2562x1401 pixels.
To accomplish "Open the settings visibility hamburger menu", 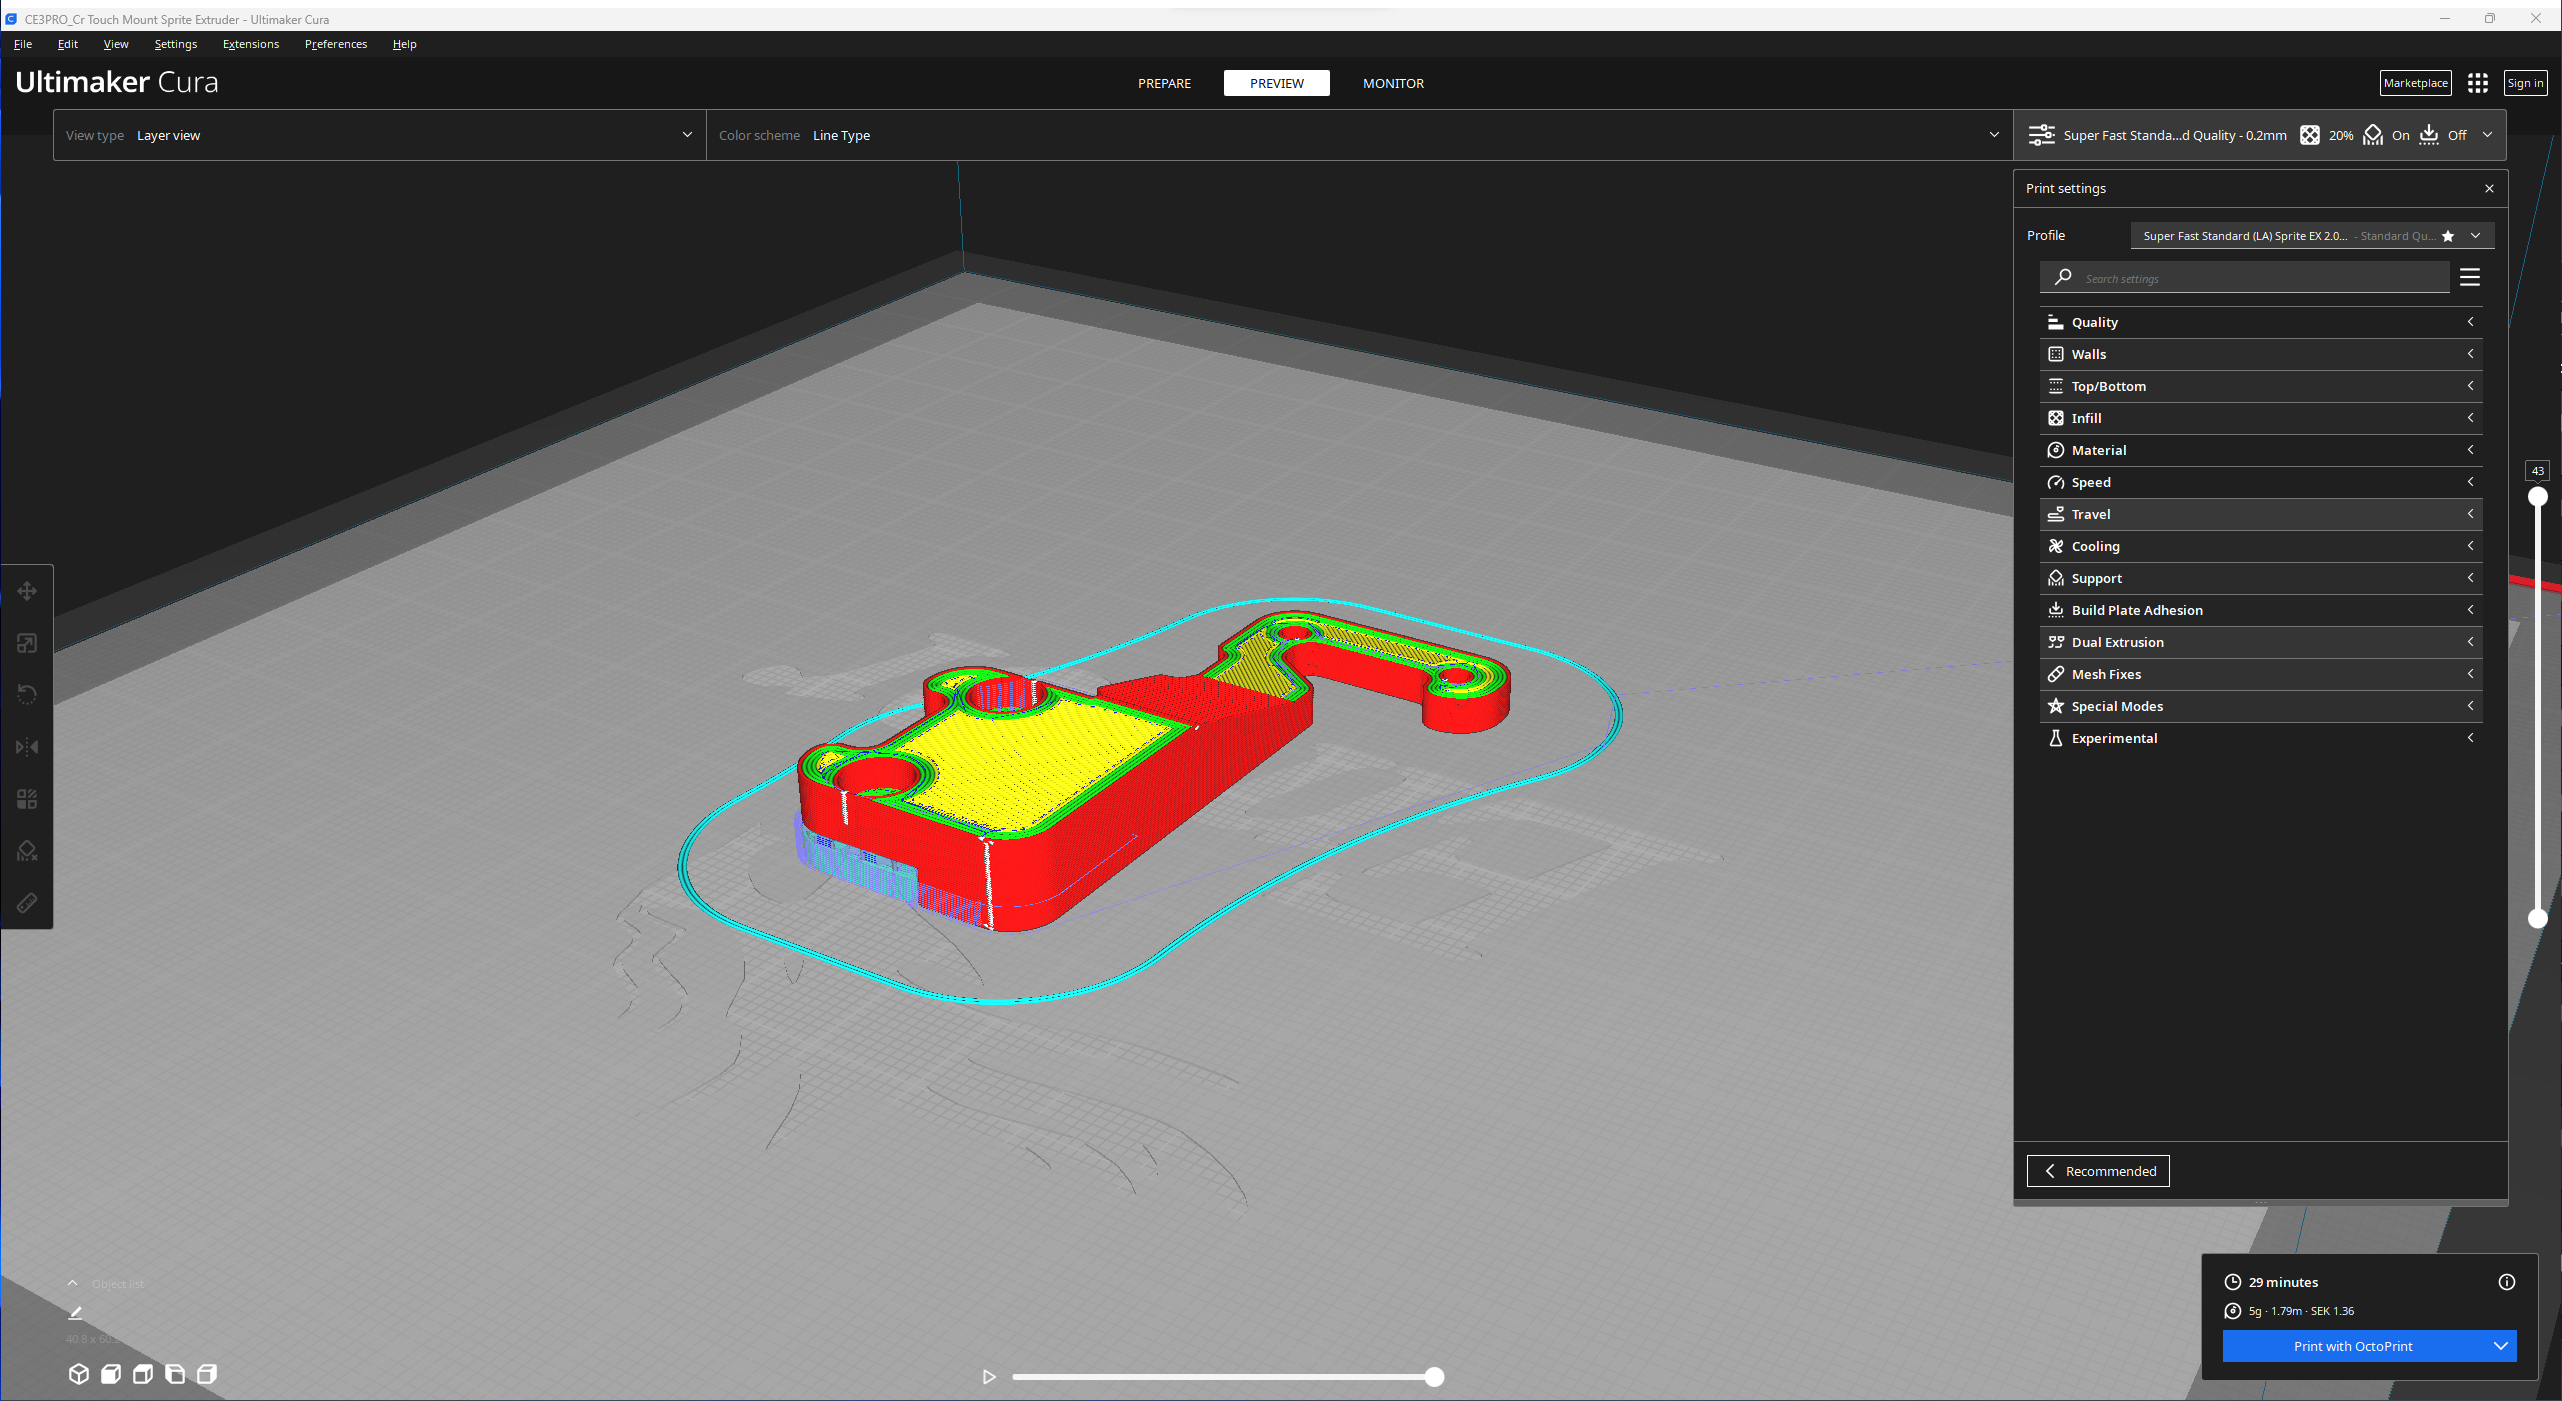I will click(2469, 277).
